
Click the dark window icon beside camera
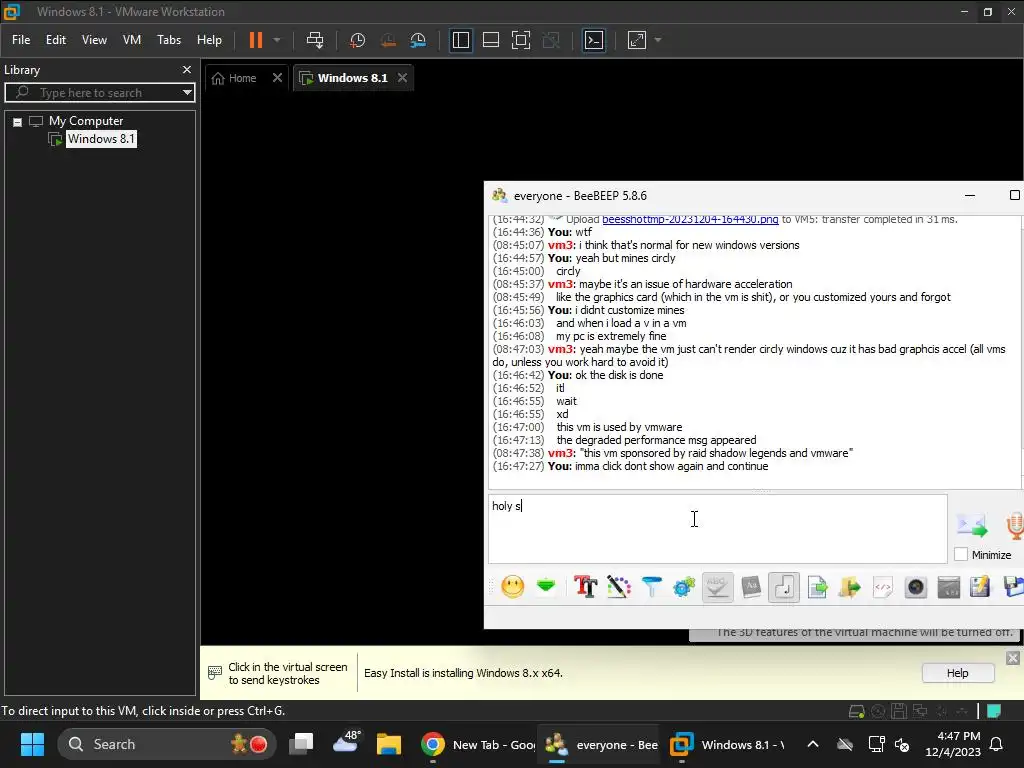point(948,586)
